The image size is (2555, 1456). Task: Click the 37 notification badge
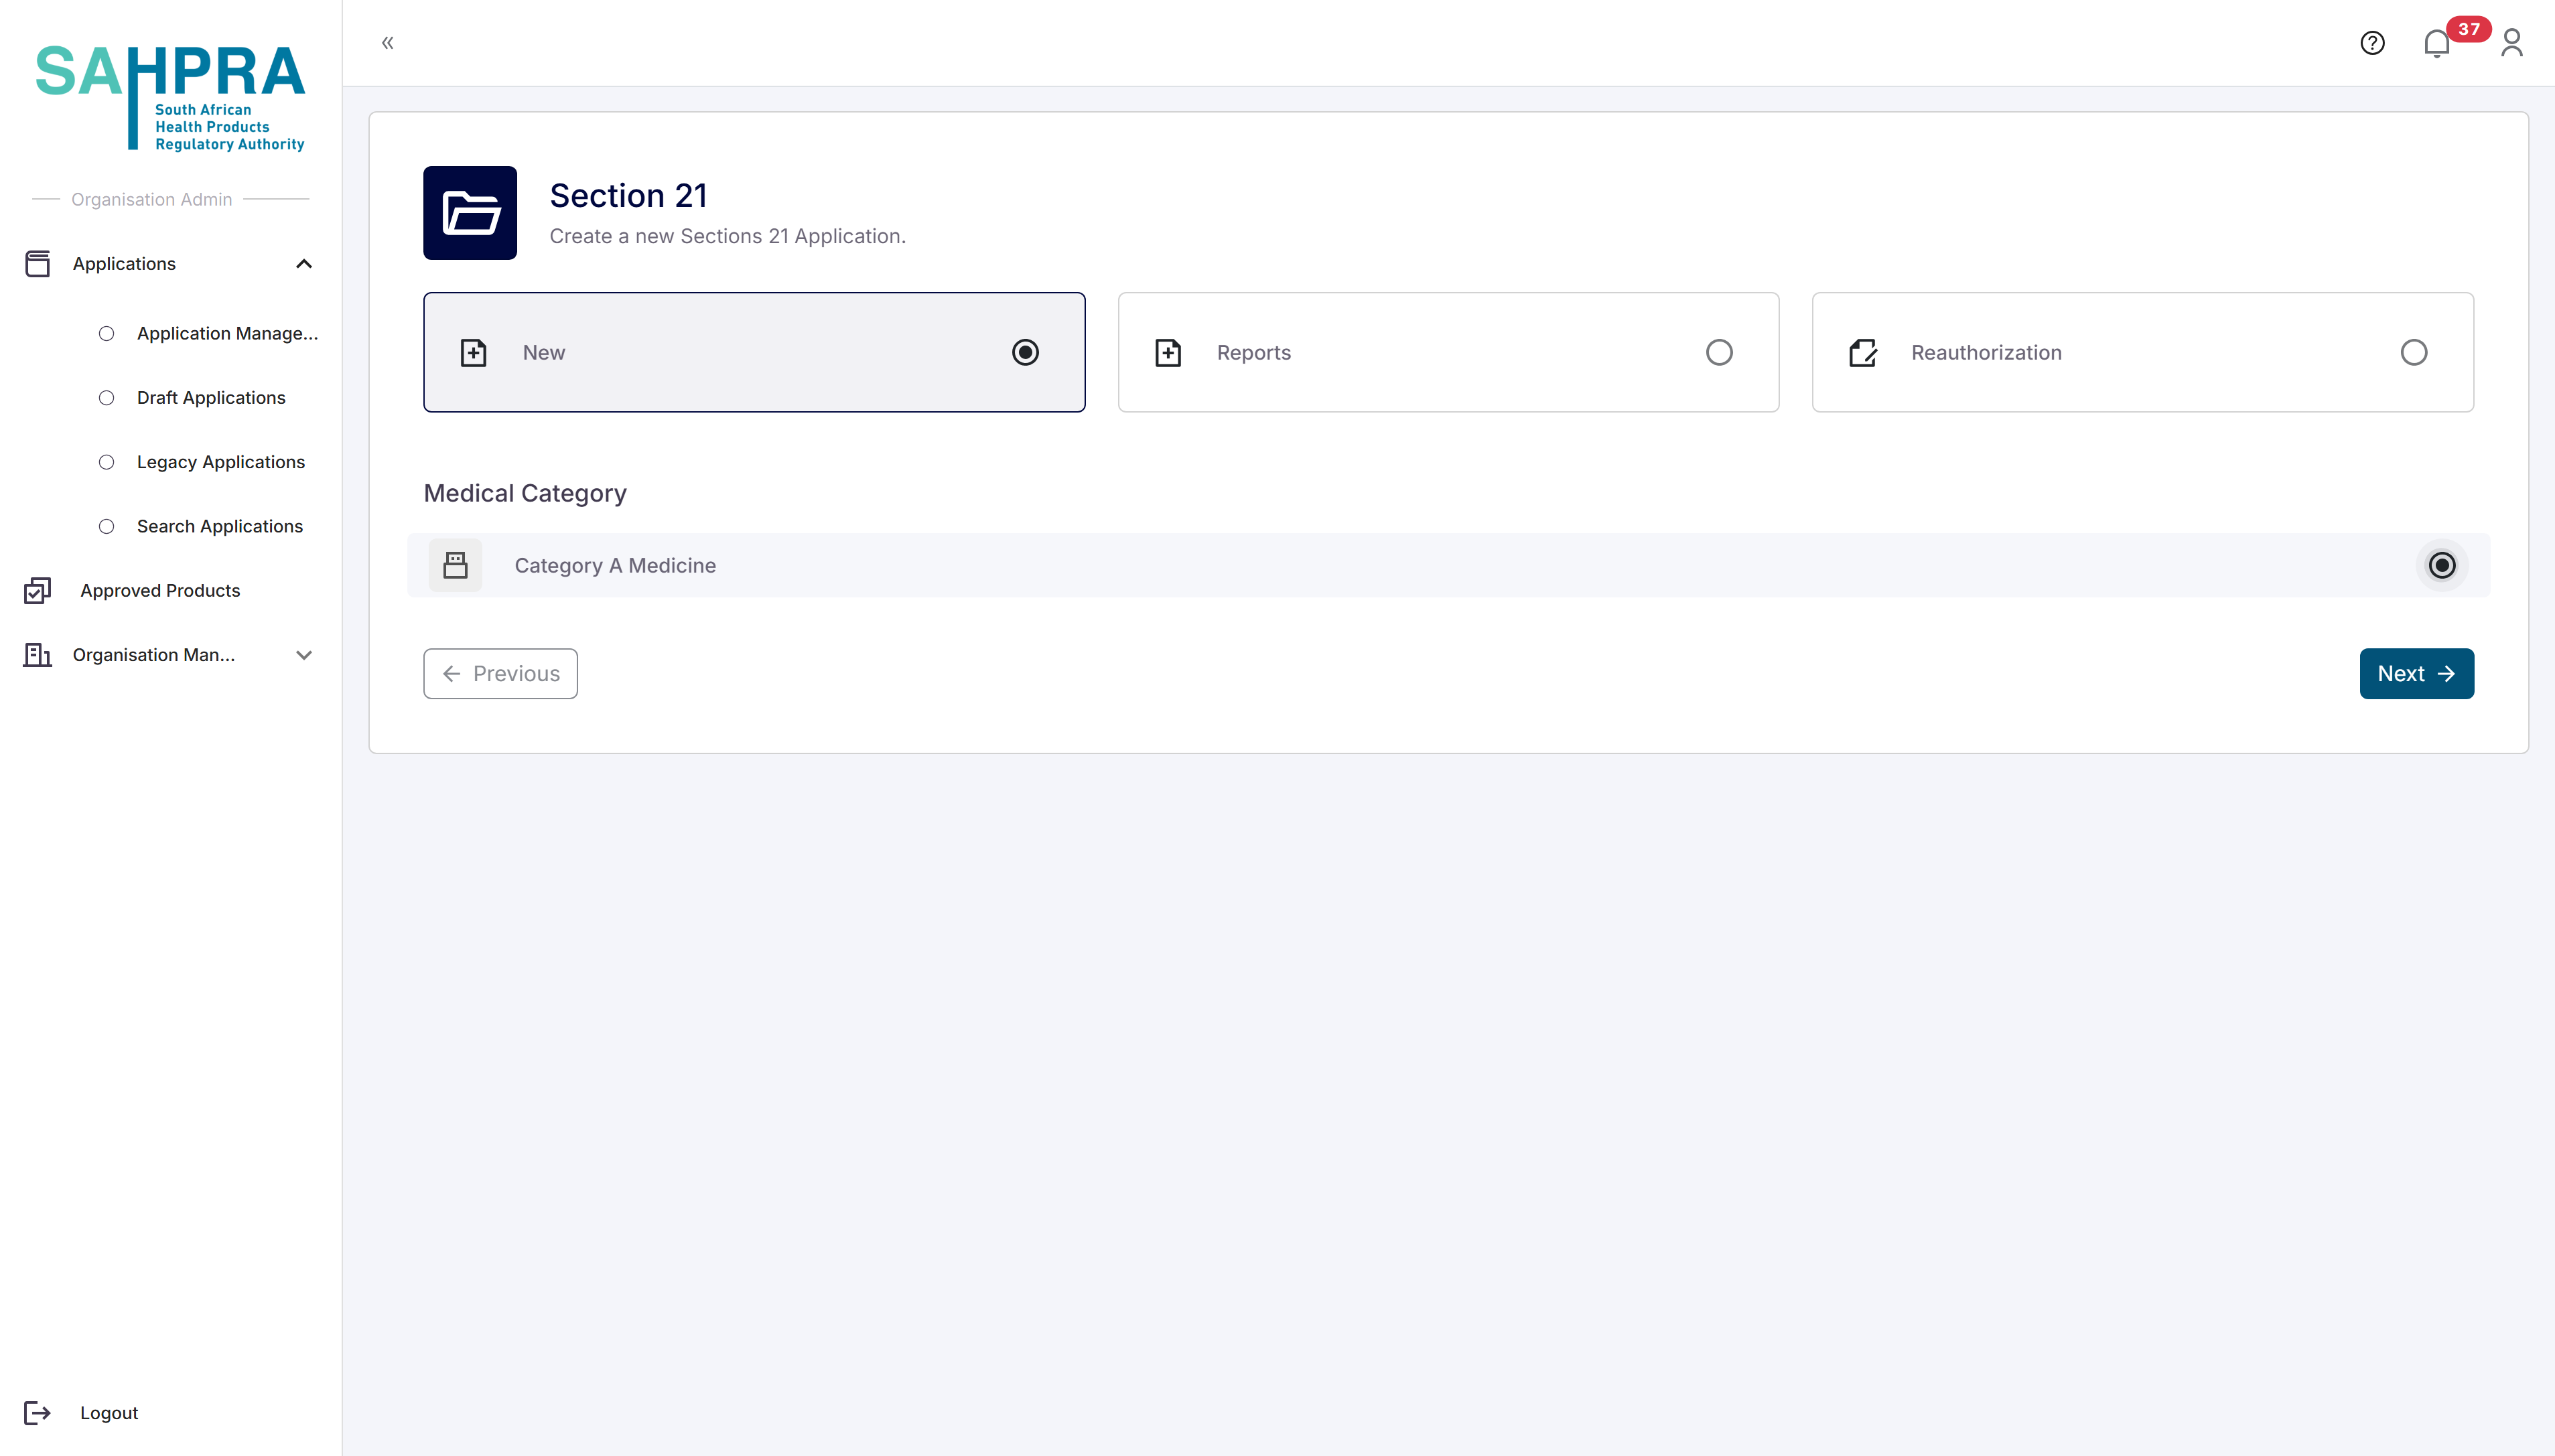click(x=2468, y=29)
